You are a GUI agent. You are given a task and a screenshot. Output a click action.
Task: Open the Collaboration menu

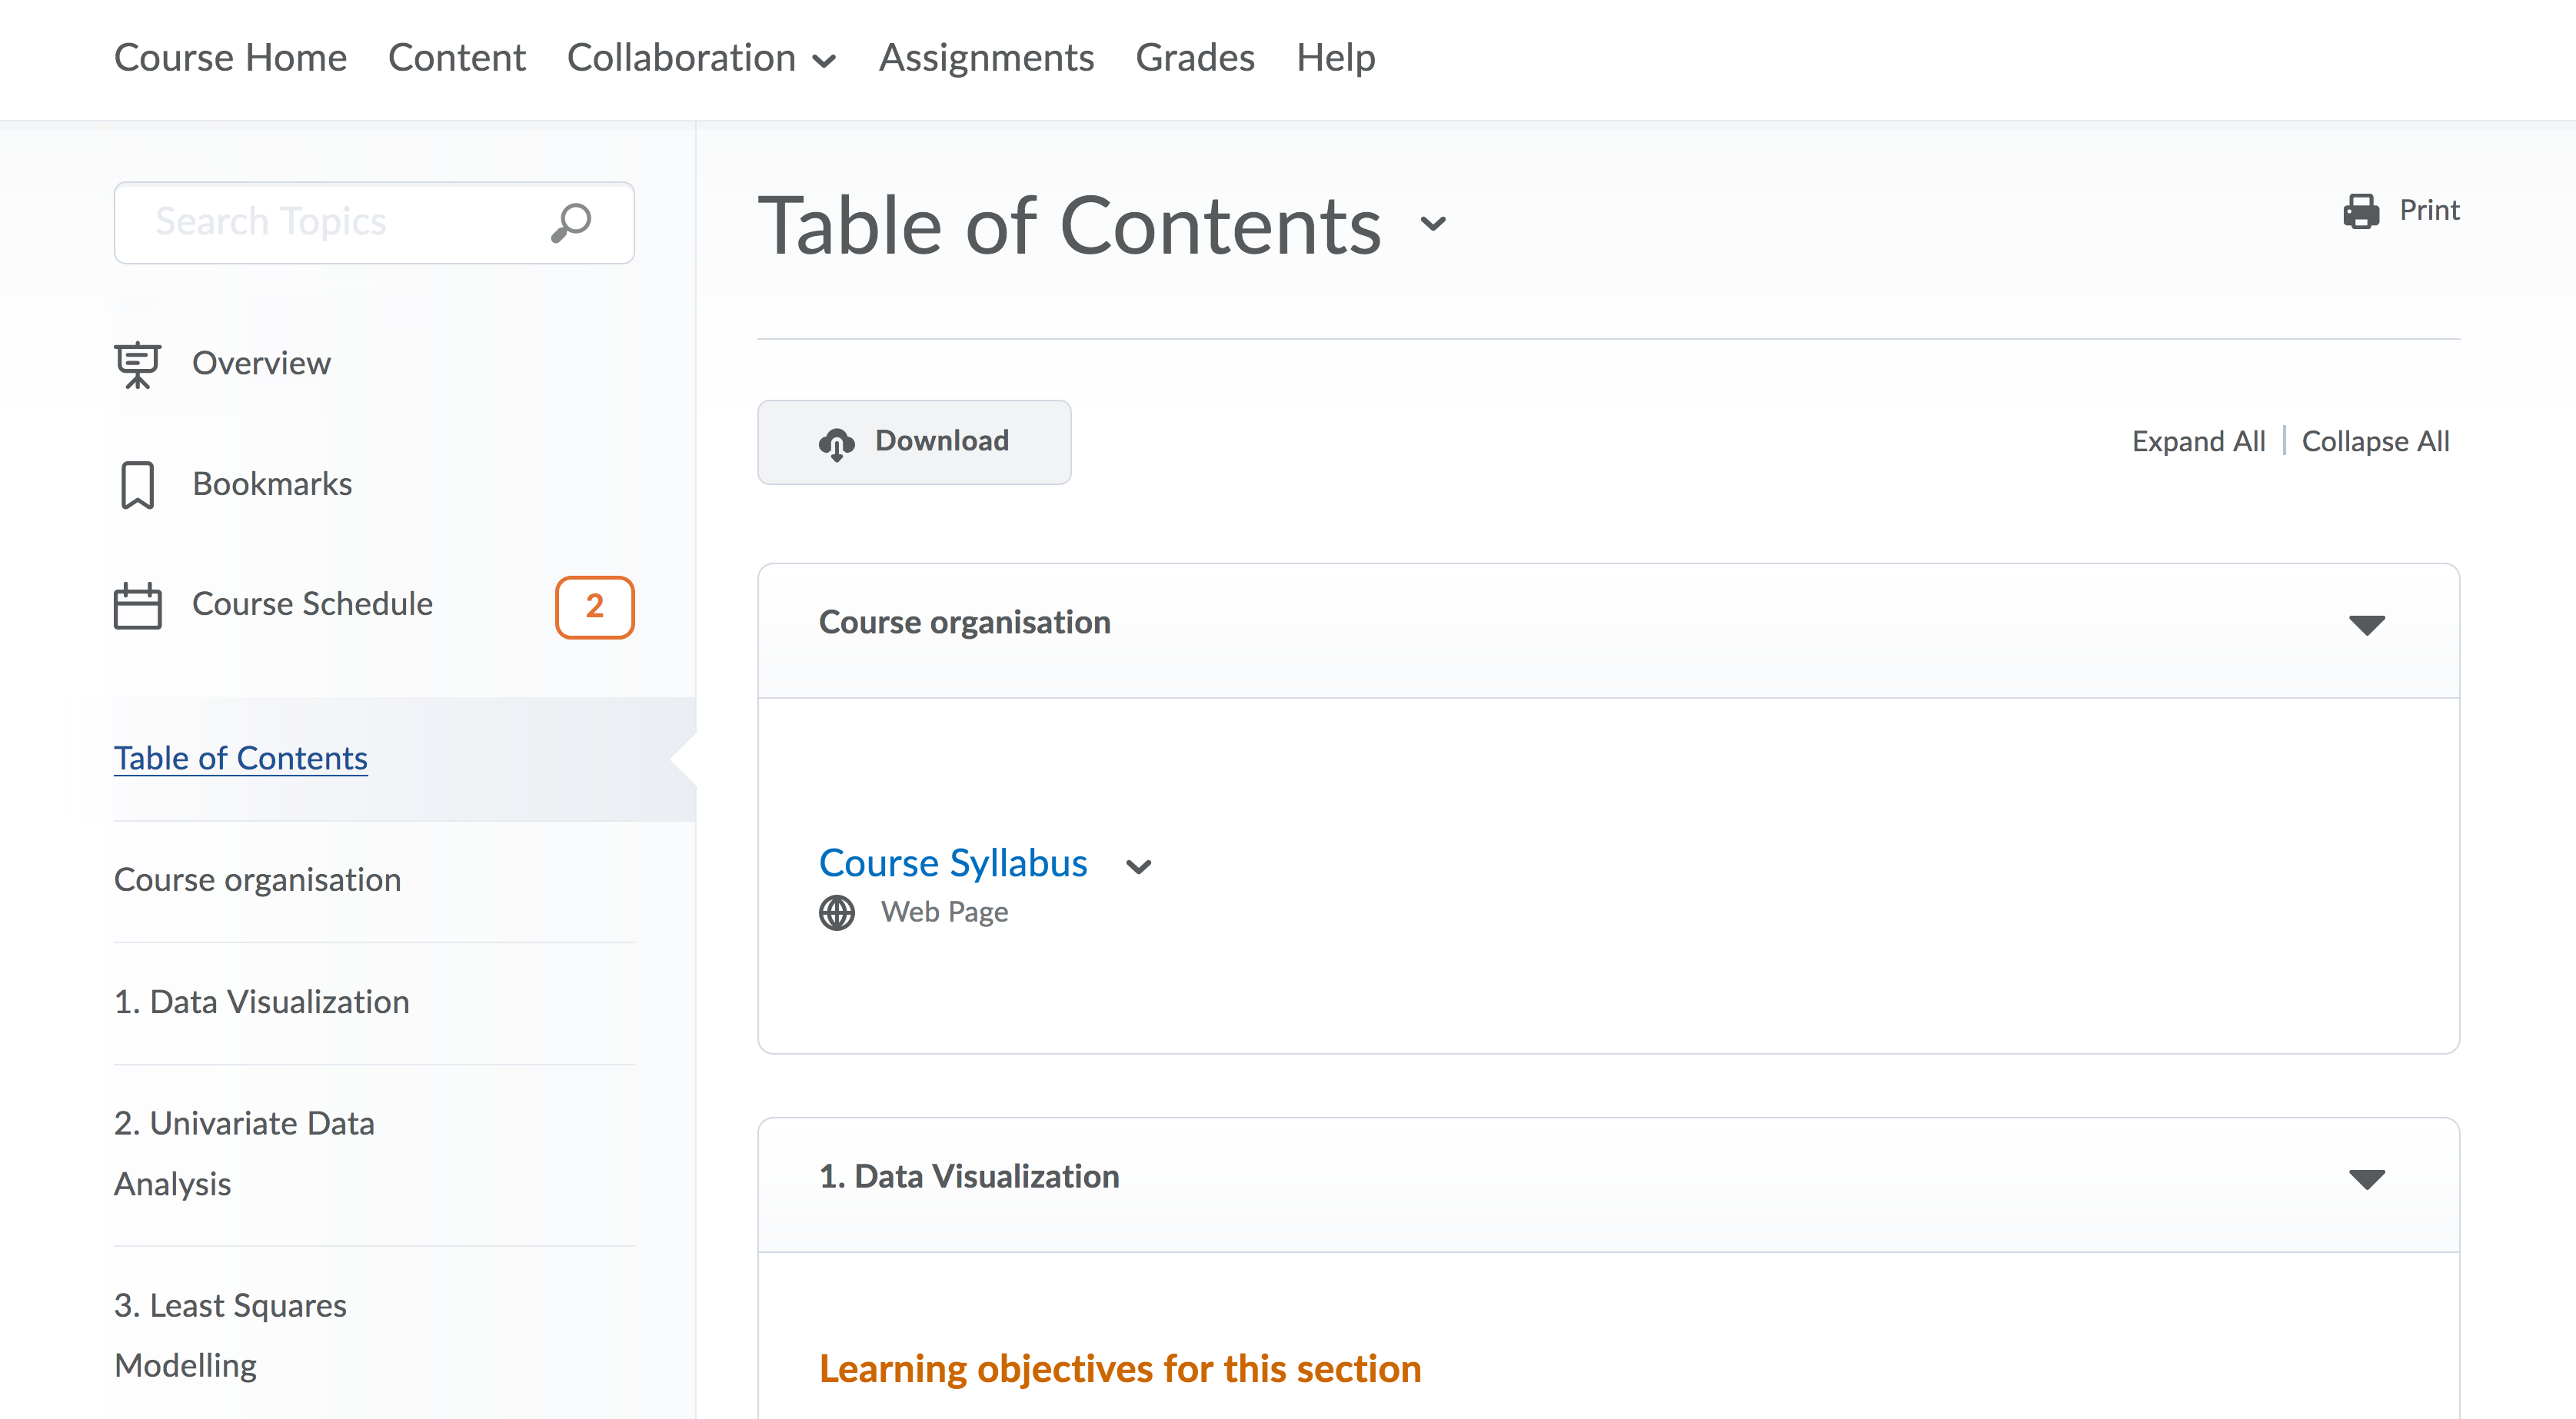(x=700, y=58)
